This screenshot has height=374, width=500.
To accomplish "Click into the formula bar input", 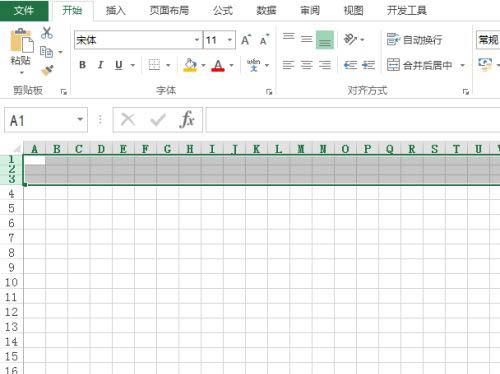I will pyautogui.click(x=353, y=120).
